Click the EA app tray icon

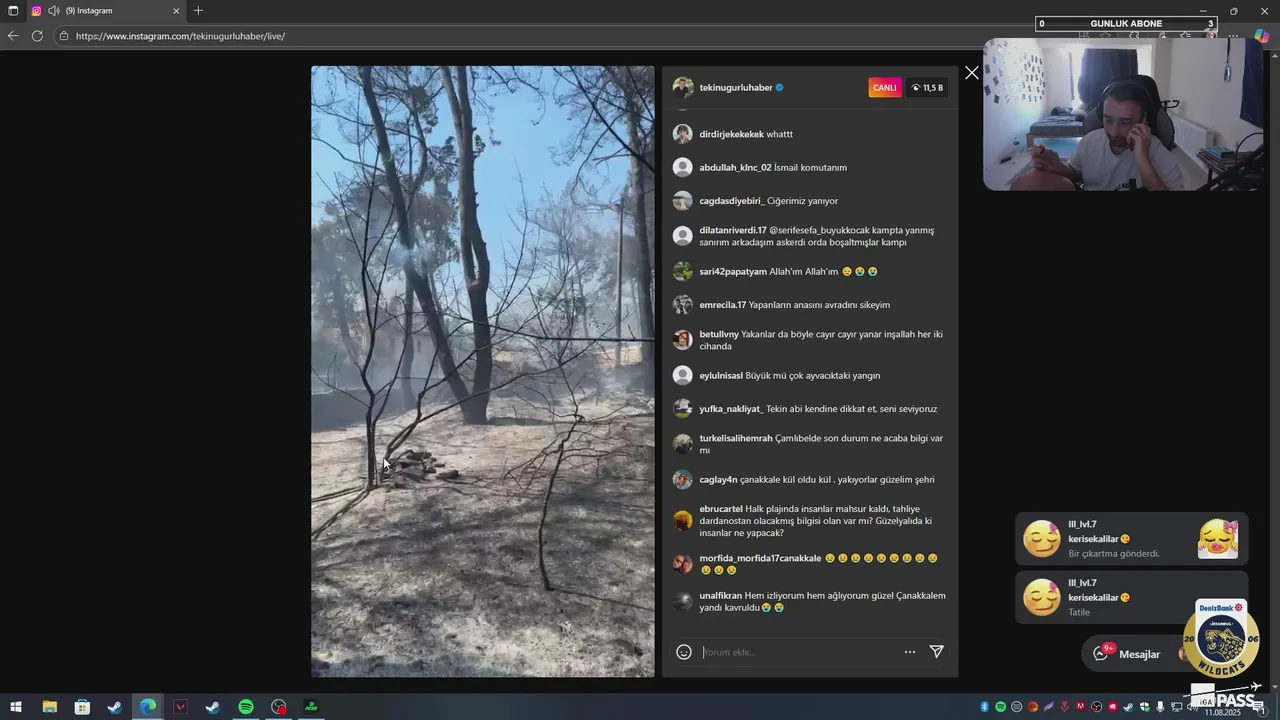(1033, 707)
